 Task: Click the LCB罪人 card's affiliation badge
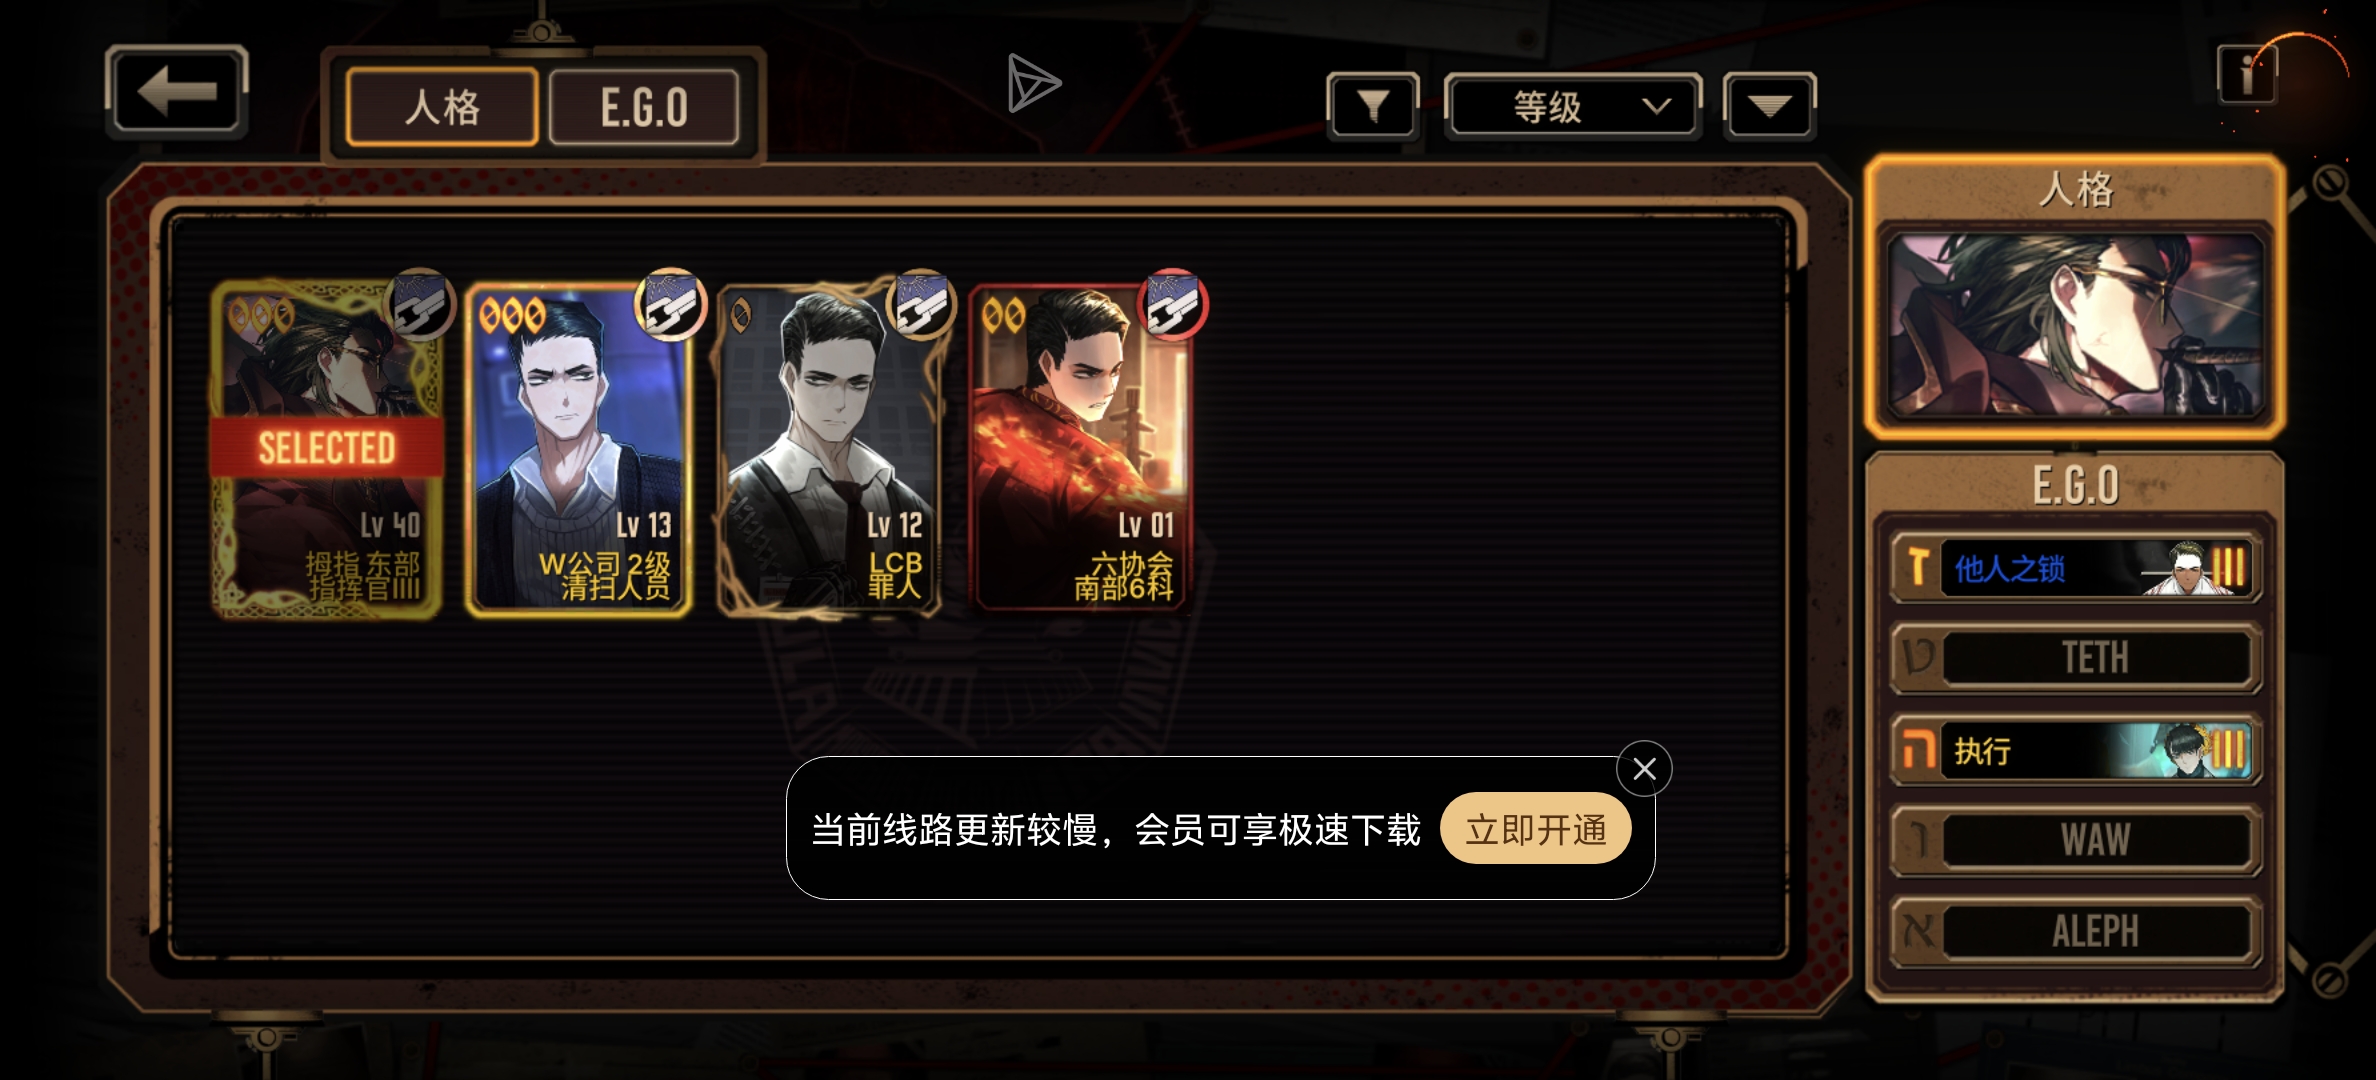(x=922, y=305)
